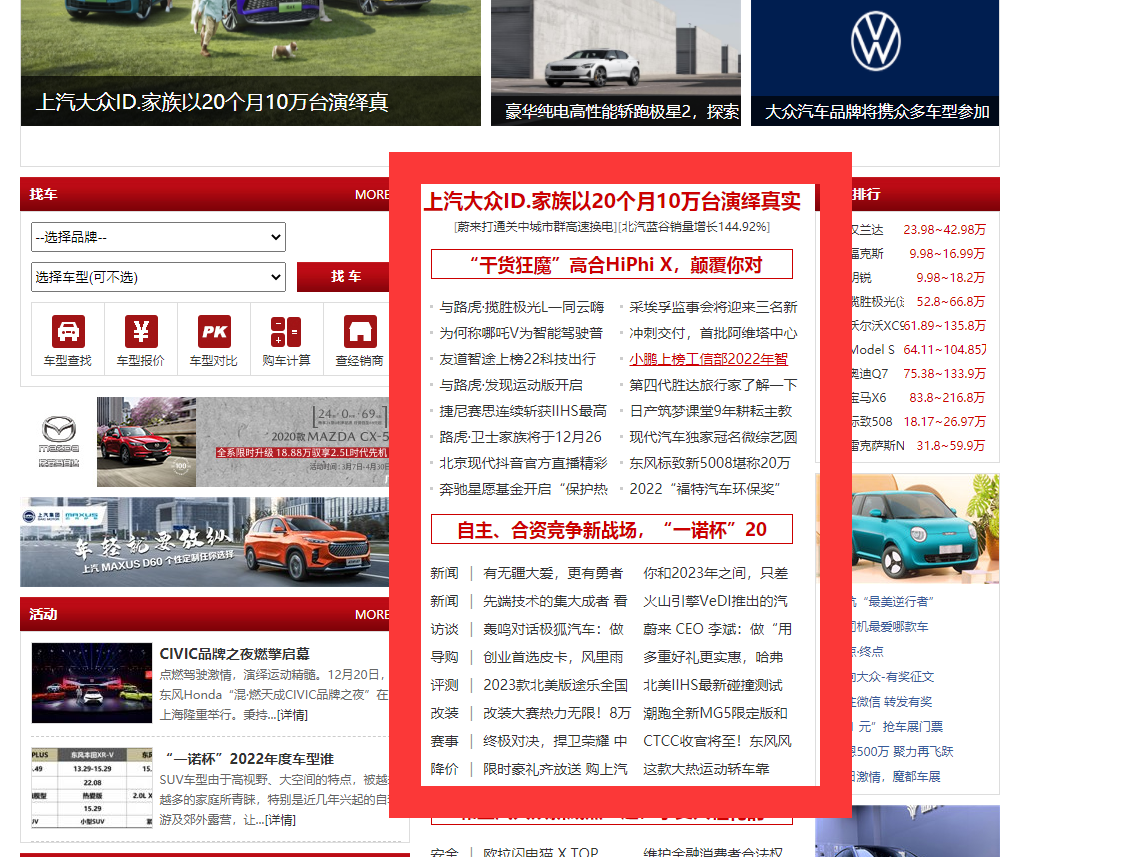Open the “干货狂魔”高合HiPhi X headline
The image size is (1138, 857).
click(x=612, y=264)
